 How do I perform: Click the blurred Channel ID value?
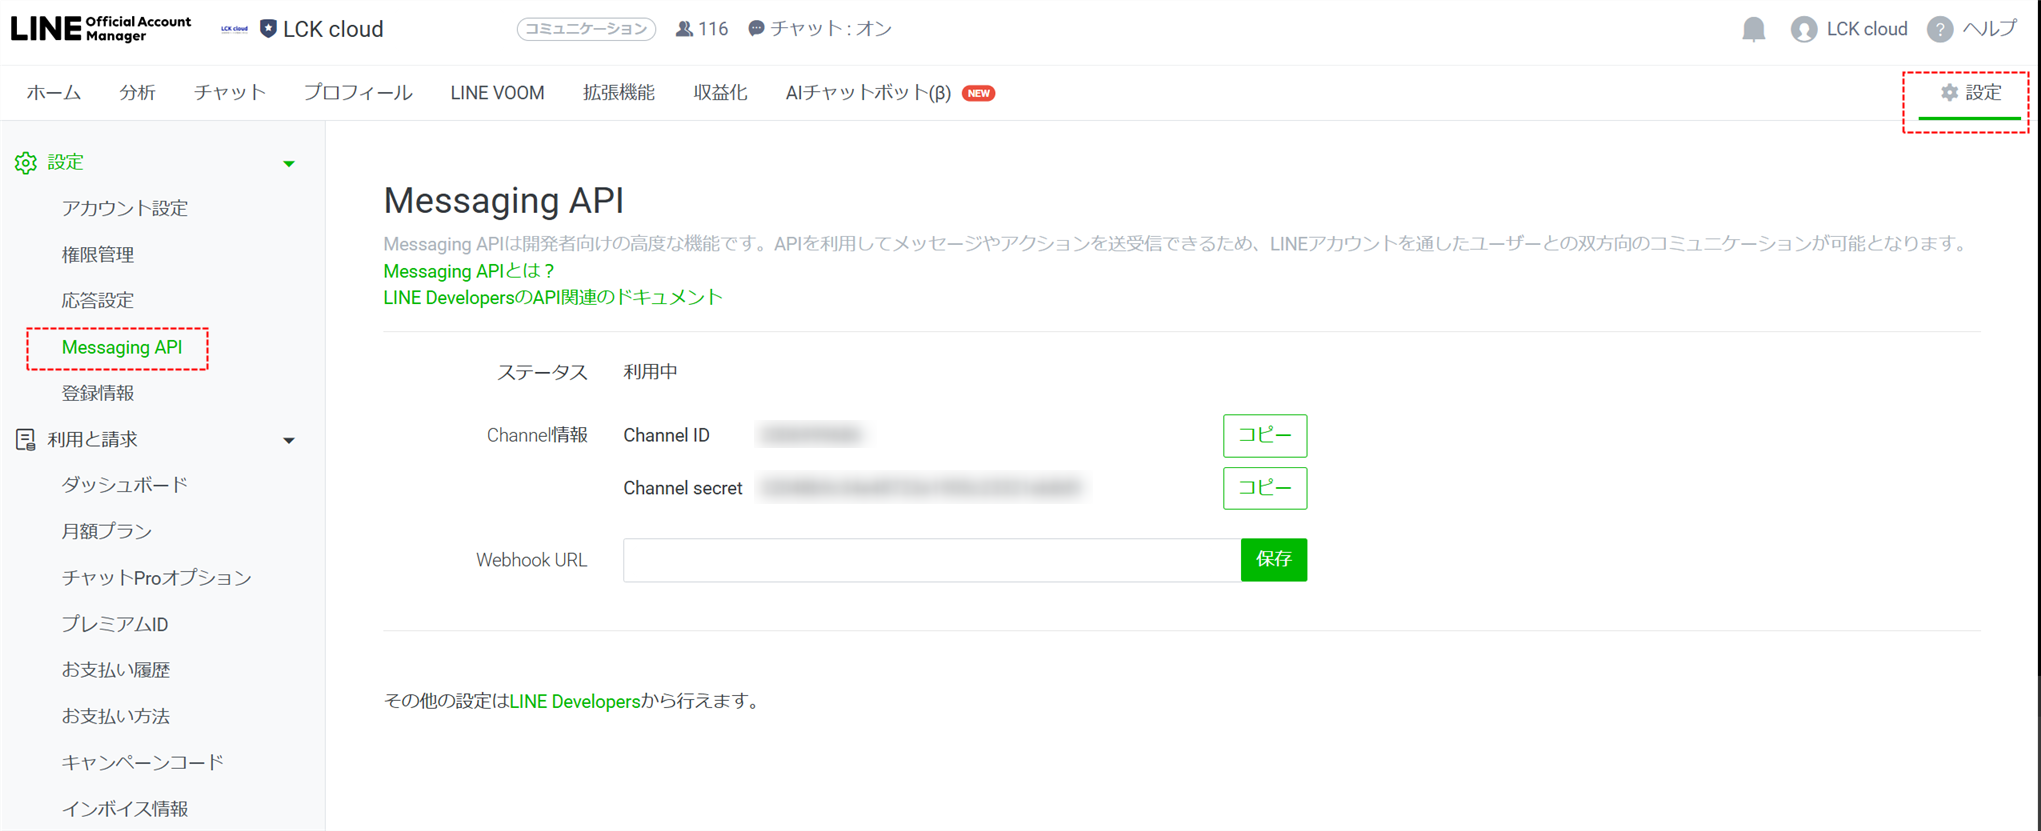coord(811,435)
